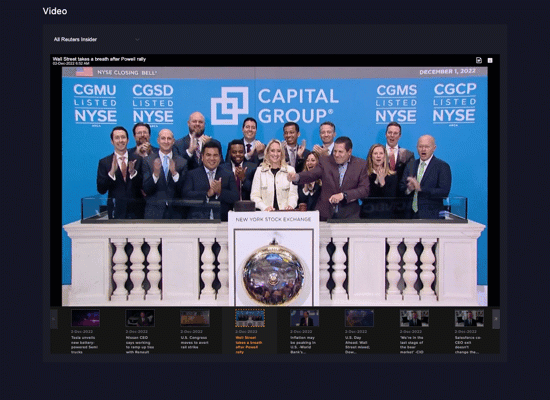Go to next thumbnails with right carousel arrow
This screenshot has width=550, height=400.
click(496, 319)
